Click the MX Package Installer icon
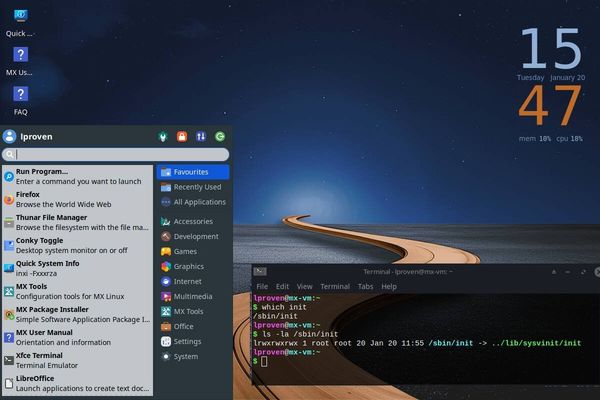This screenshot has width=600, height=400. click(9, 315)
